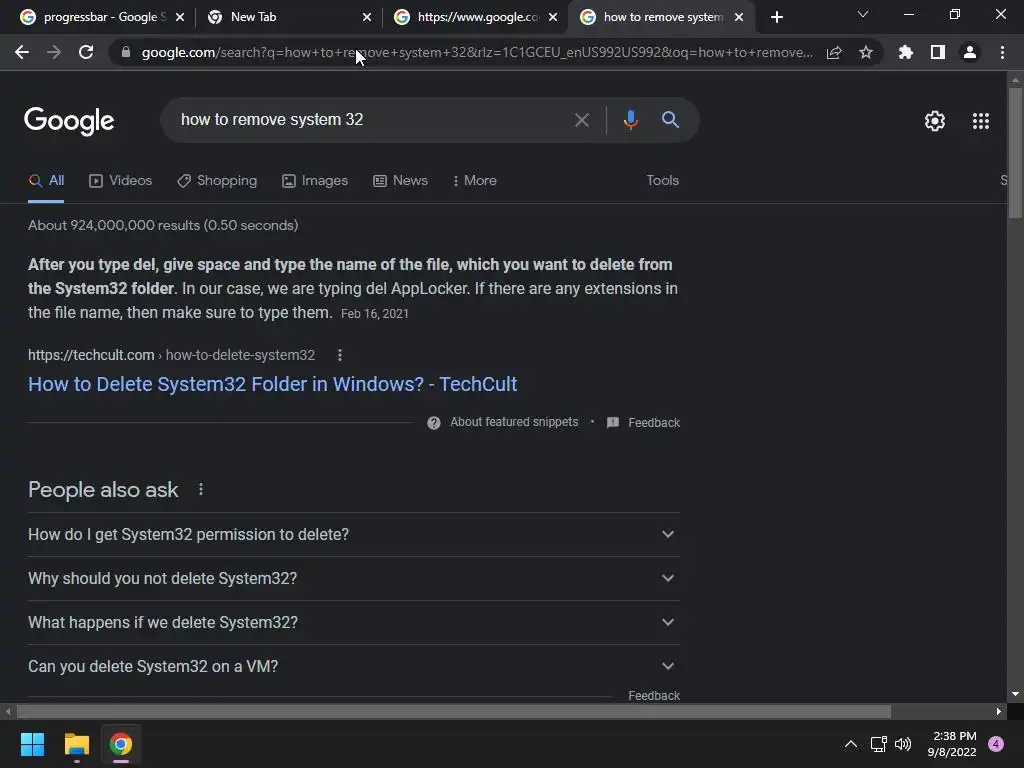Toggle the Chrome side panel
Image resolution: width=1024 pixels, height=768 pixels.
[x=938, y=52]
